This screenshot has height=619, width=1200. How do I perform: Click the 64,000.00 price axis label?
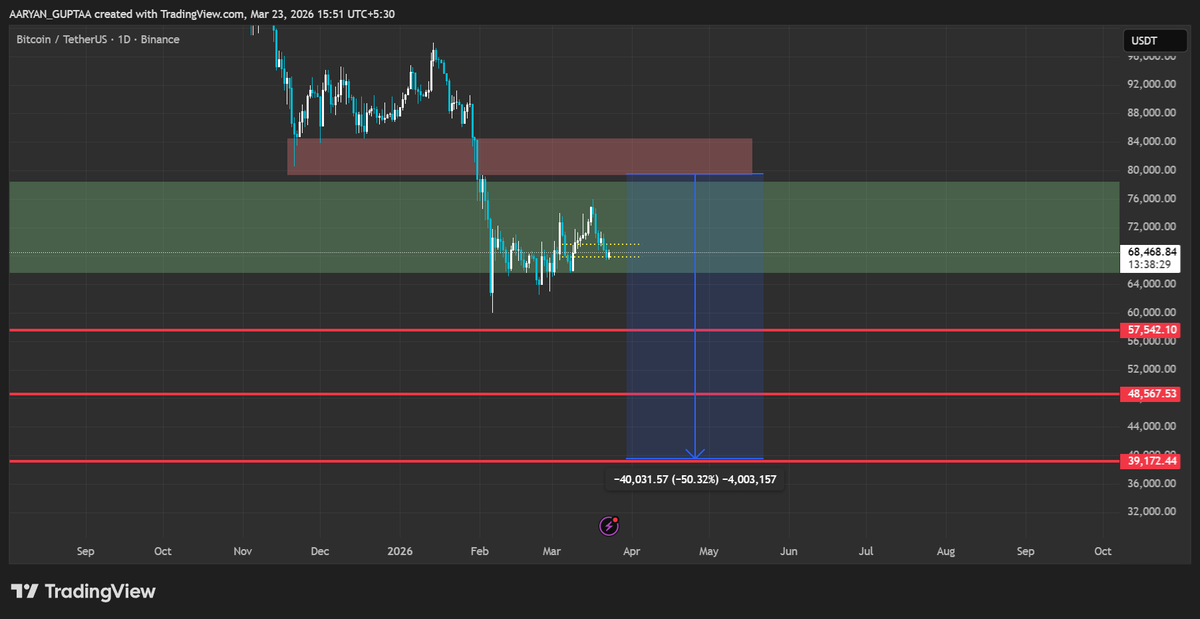1153,284
